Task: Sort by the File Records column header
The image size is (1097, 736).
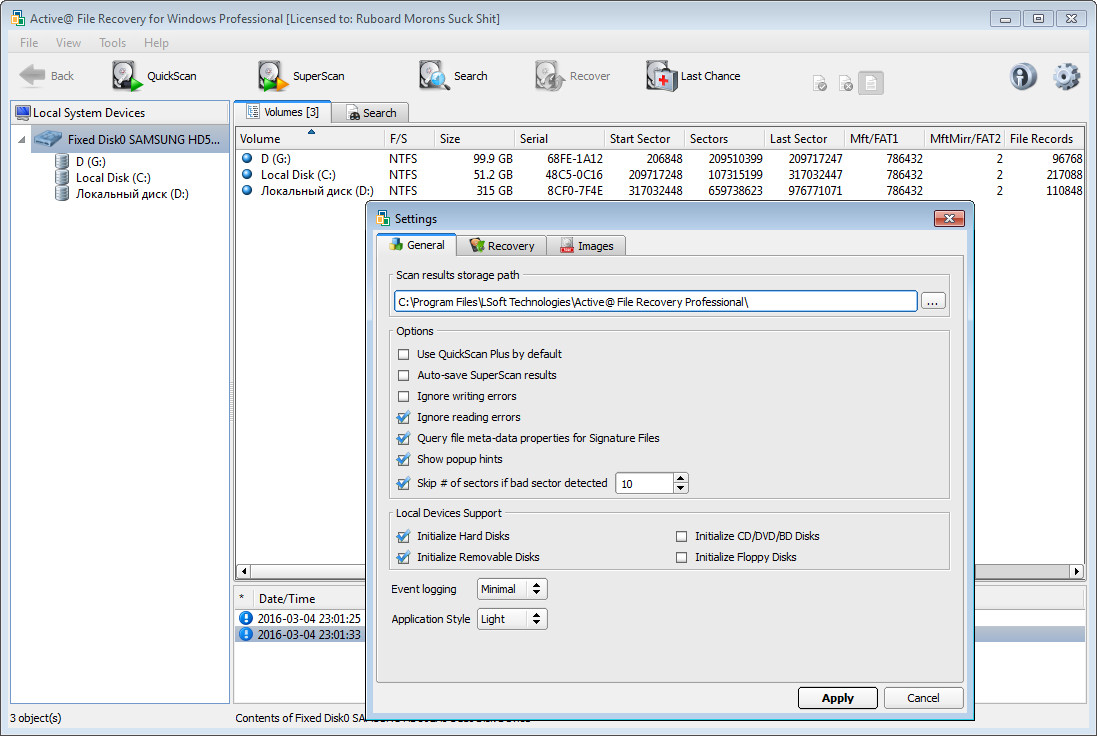Action: click(x=1045, y=139)
